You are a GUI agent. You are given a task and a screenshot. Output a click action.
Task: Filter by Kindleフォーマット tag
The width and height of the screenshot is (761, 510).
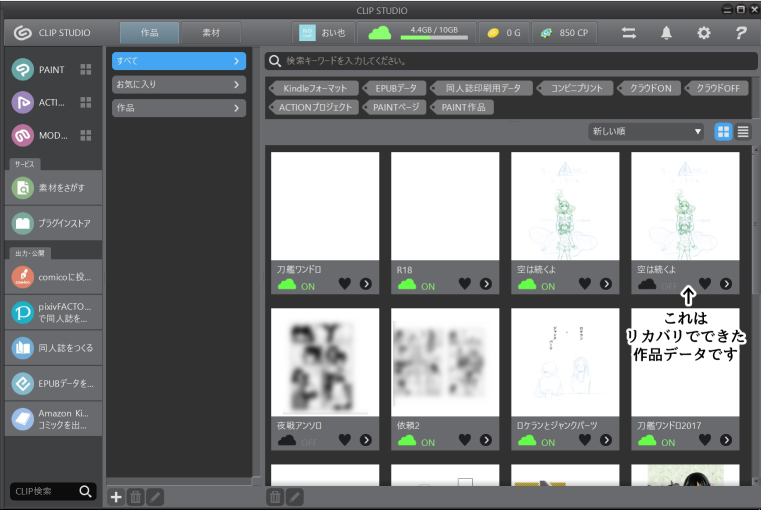click(314, 88)
